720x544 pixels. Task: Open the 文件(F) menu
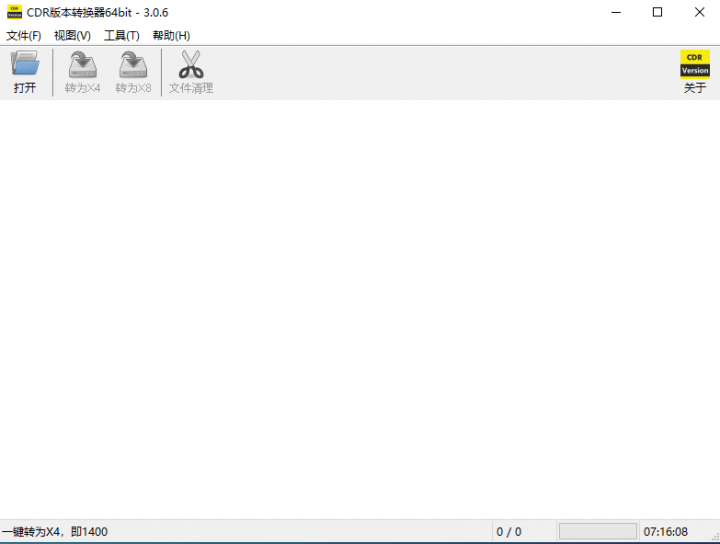pyautogui.click(x=24, y=35)
